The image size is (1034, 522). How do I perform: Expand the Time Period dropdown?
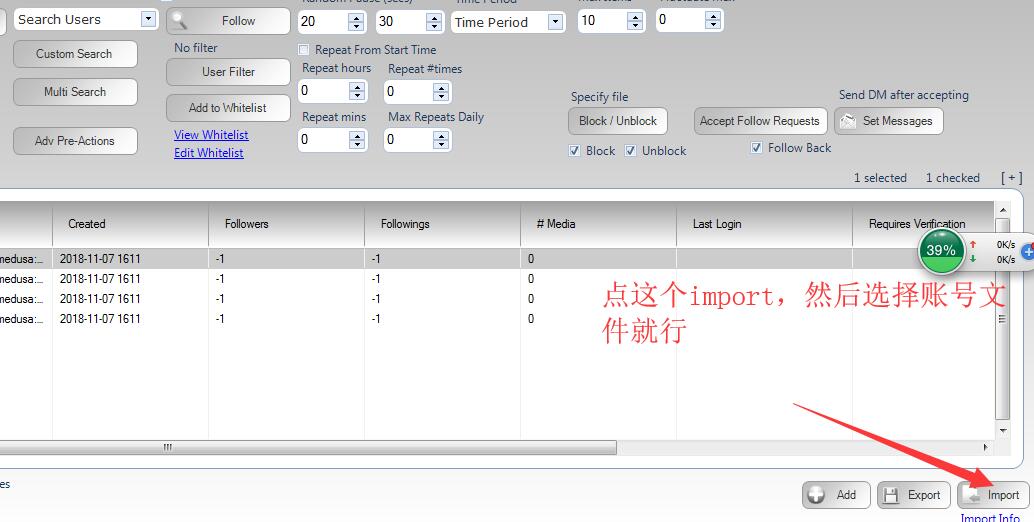[555, 22]
